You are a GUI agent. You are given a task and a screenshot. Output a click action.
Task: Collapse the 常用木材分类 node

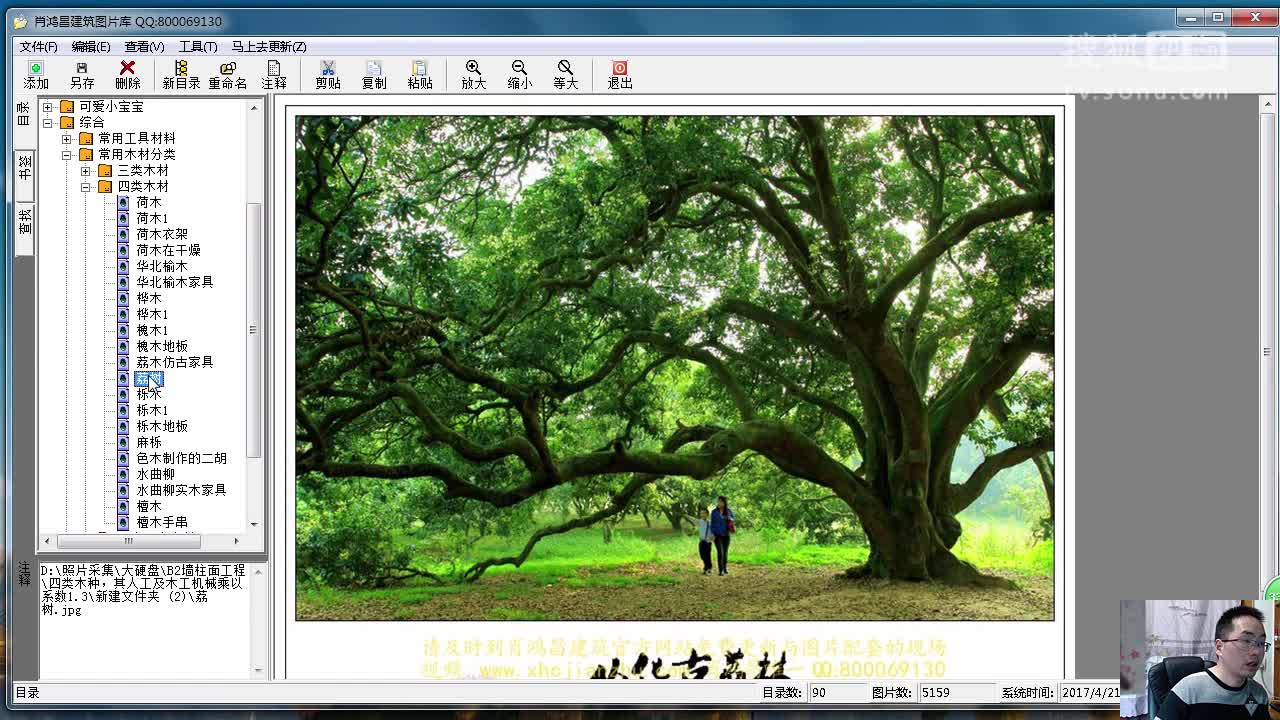(66, 154)
